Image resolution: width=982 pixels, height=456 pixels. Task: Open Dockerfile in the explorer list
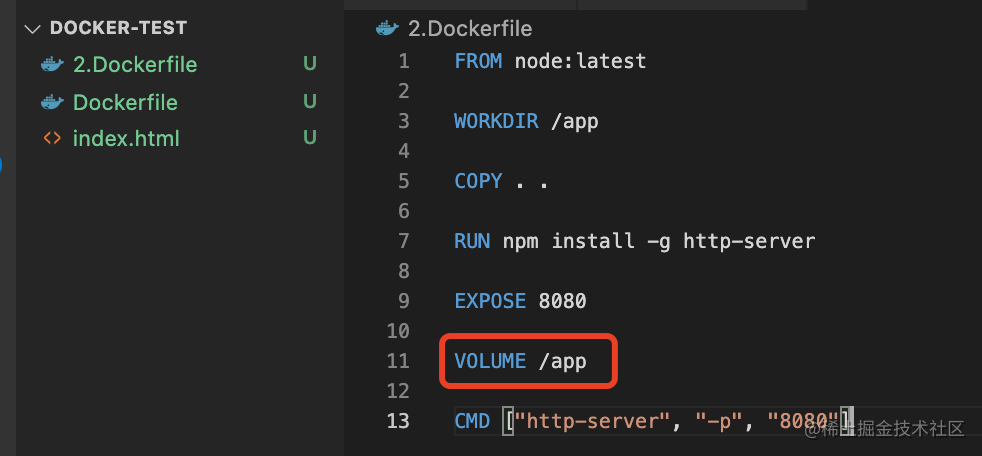125,102
